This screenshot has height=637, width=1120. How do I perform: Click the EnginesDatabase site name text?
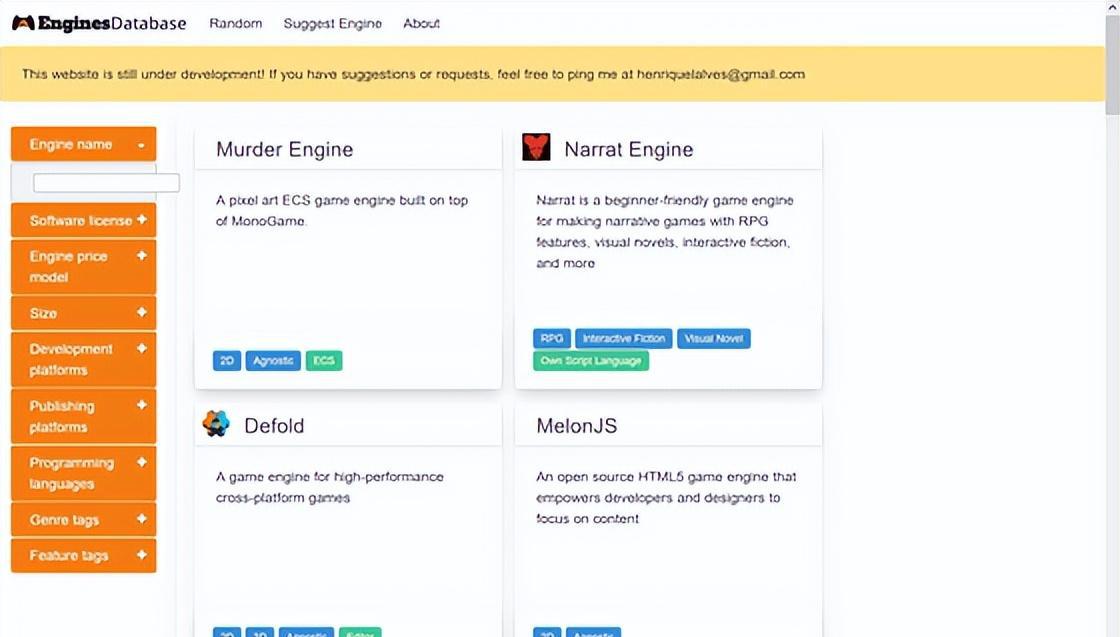pyautogui.click(x=111, y=24)
